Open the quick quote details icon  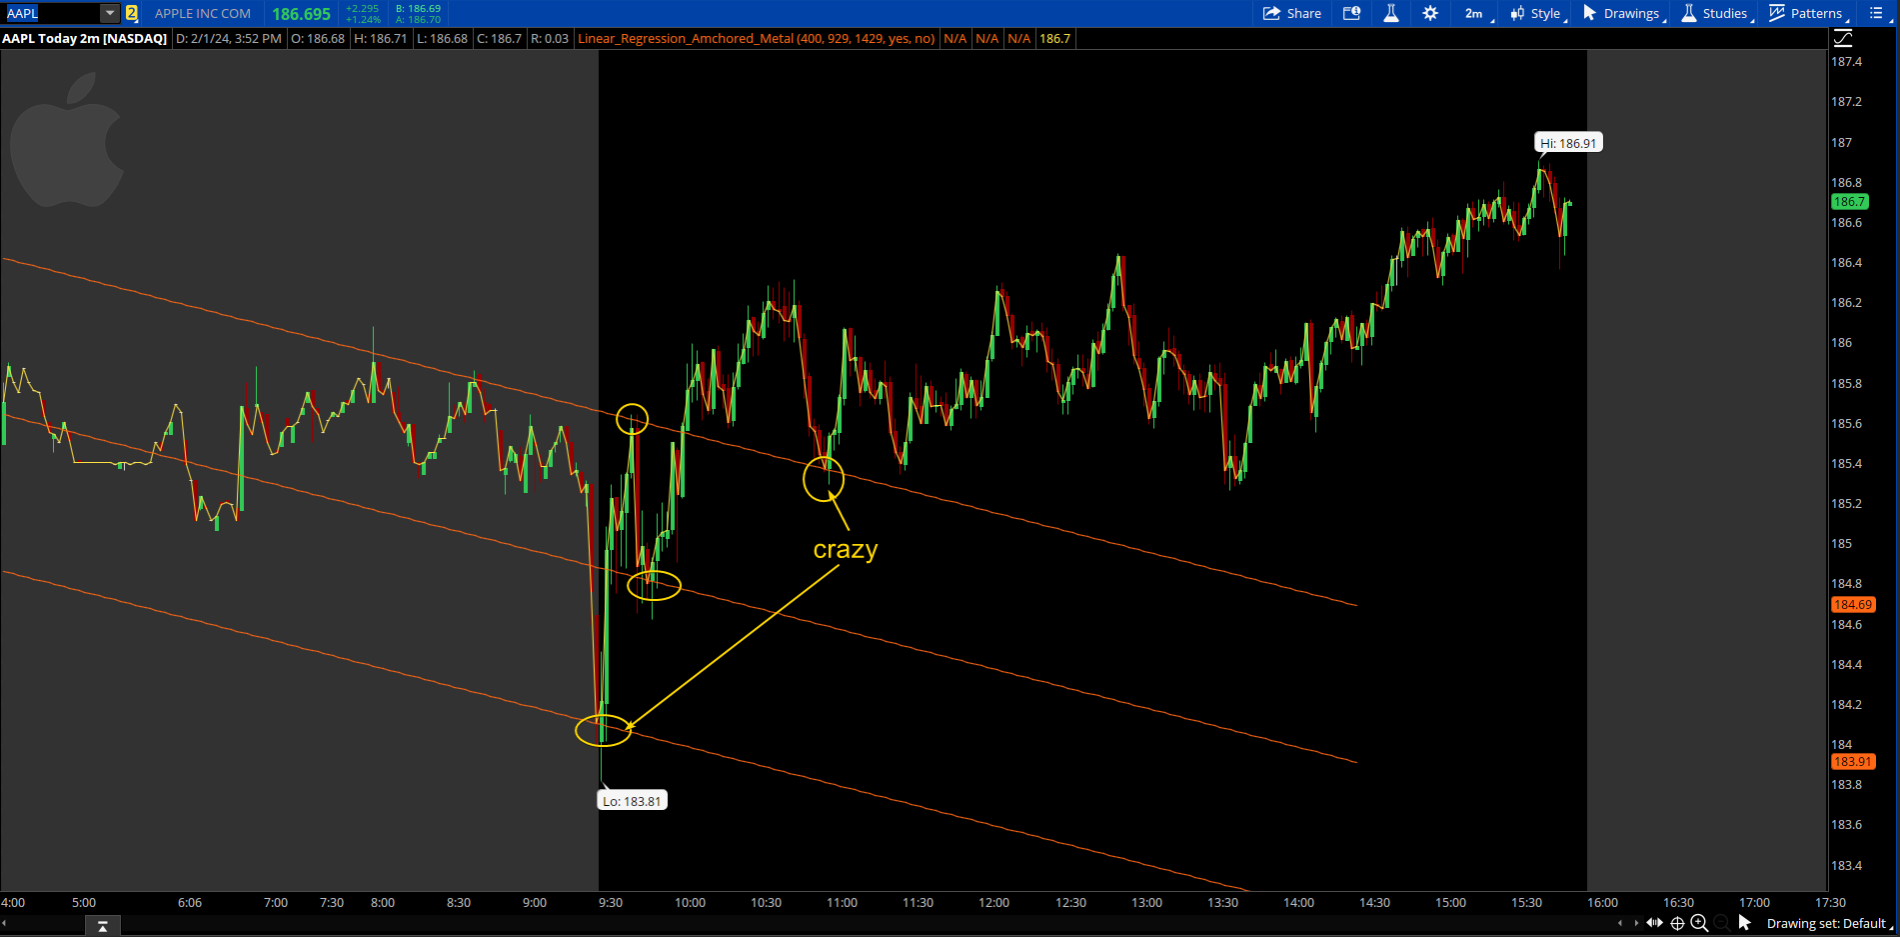(x=1351, y=13)
